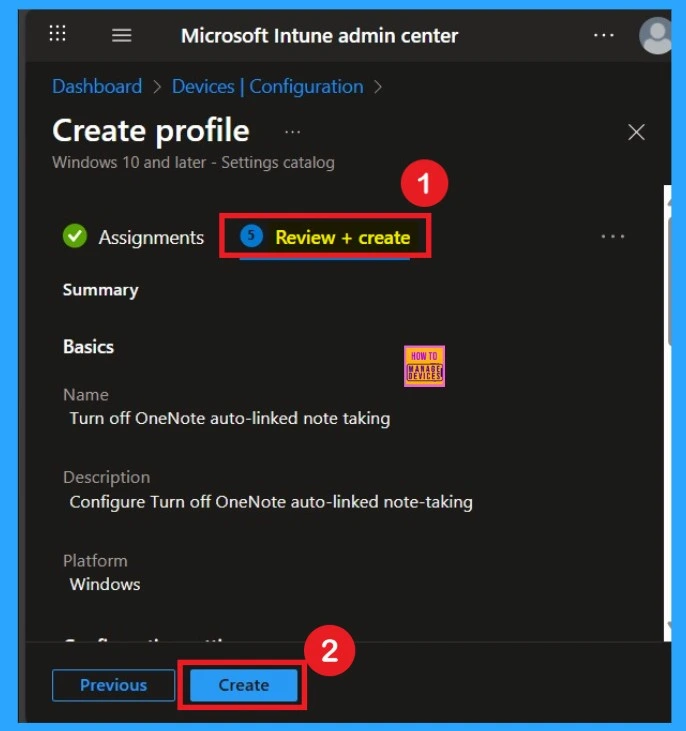Click the green check icon beside Assignments

coord(75,236)
